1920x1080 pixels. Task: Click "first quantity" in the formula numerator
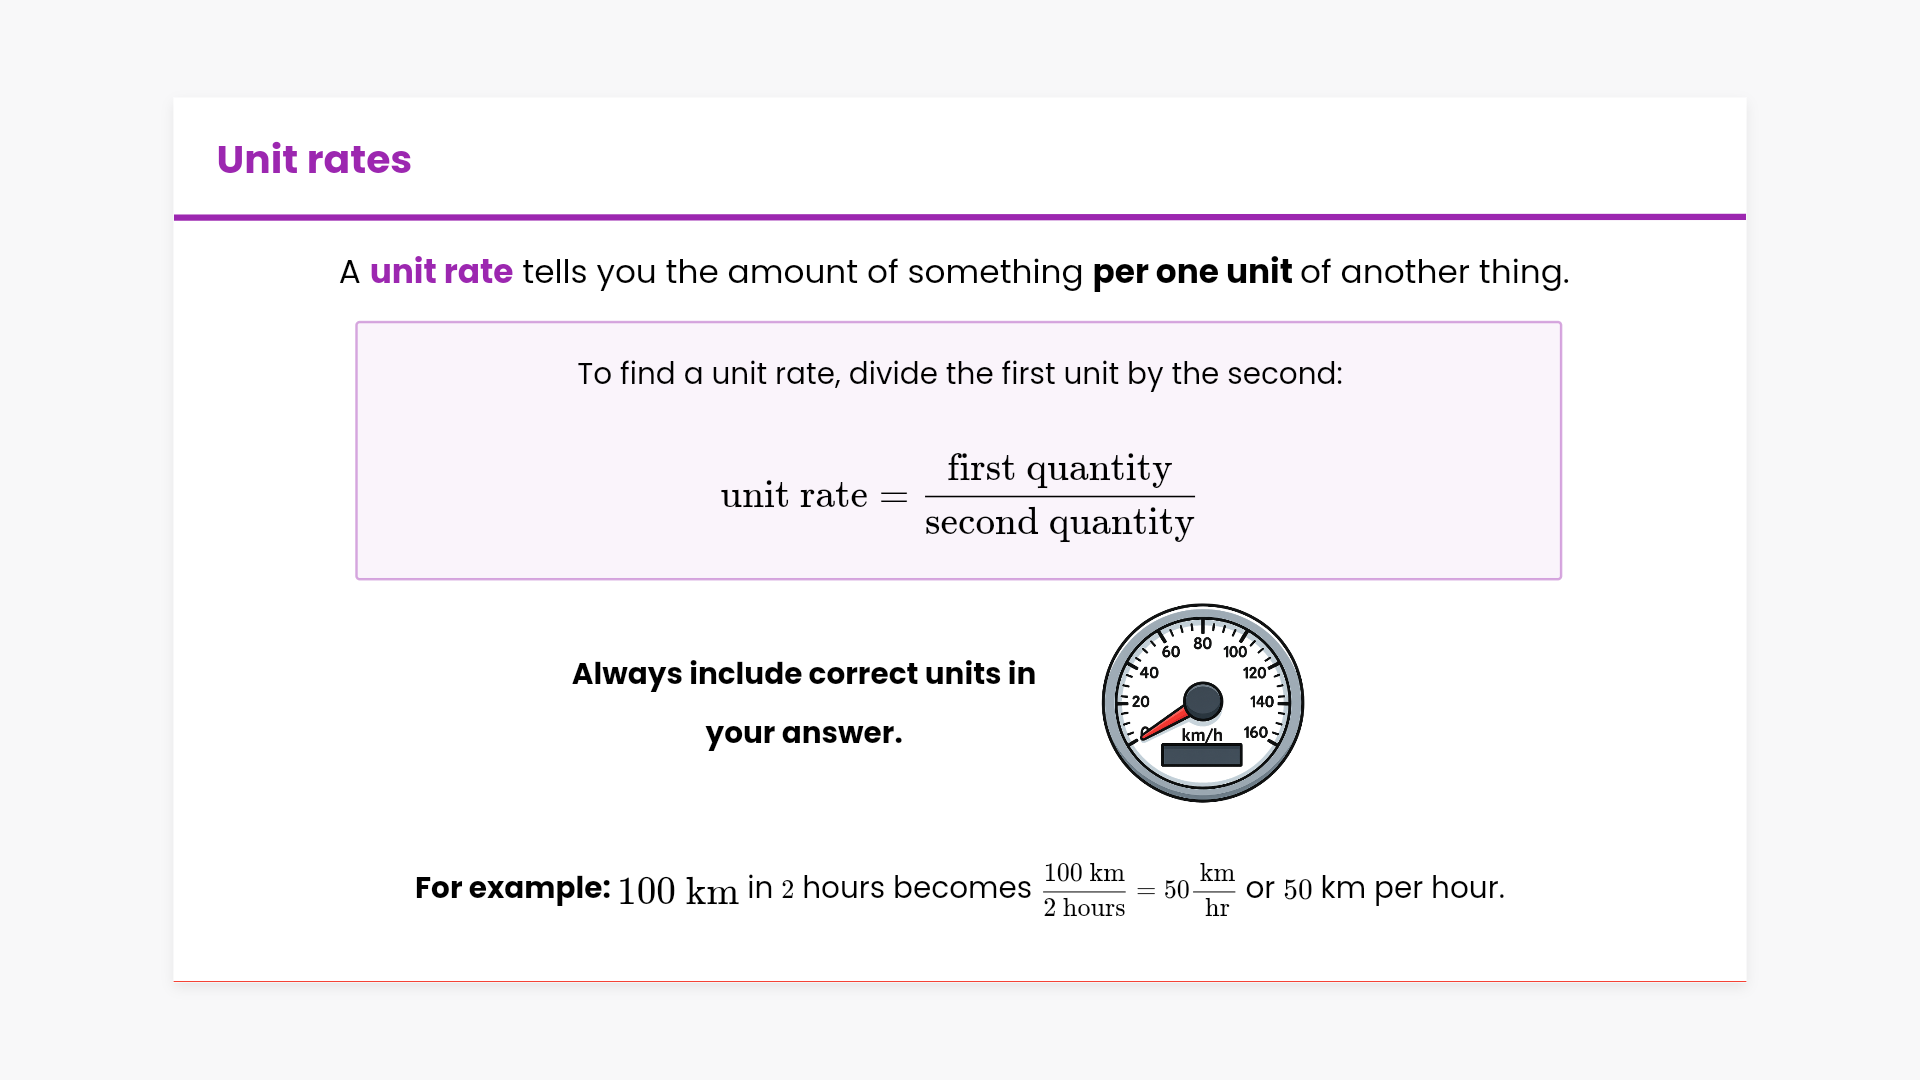click(x=1059, y=468)
